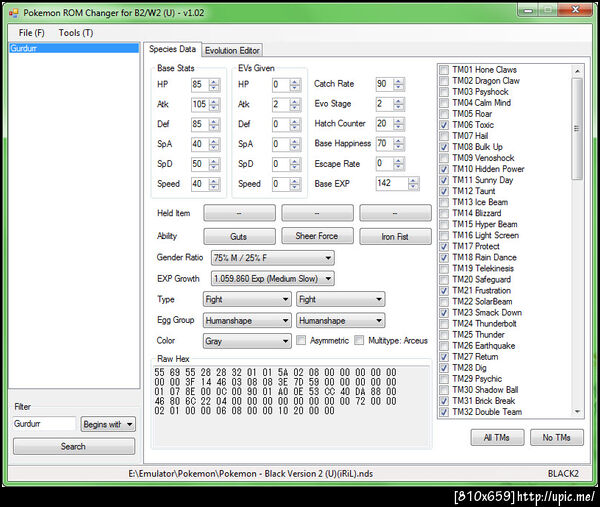The width and height of the screenshot is (600, 507).
Task: Close the Pokemon ROM Changer window
Action: 575,10
